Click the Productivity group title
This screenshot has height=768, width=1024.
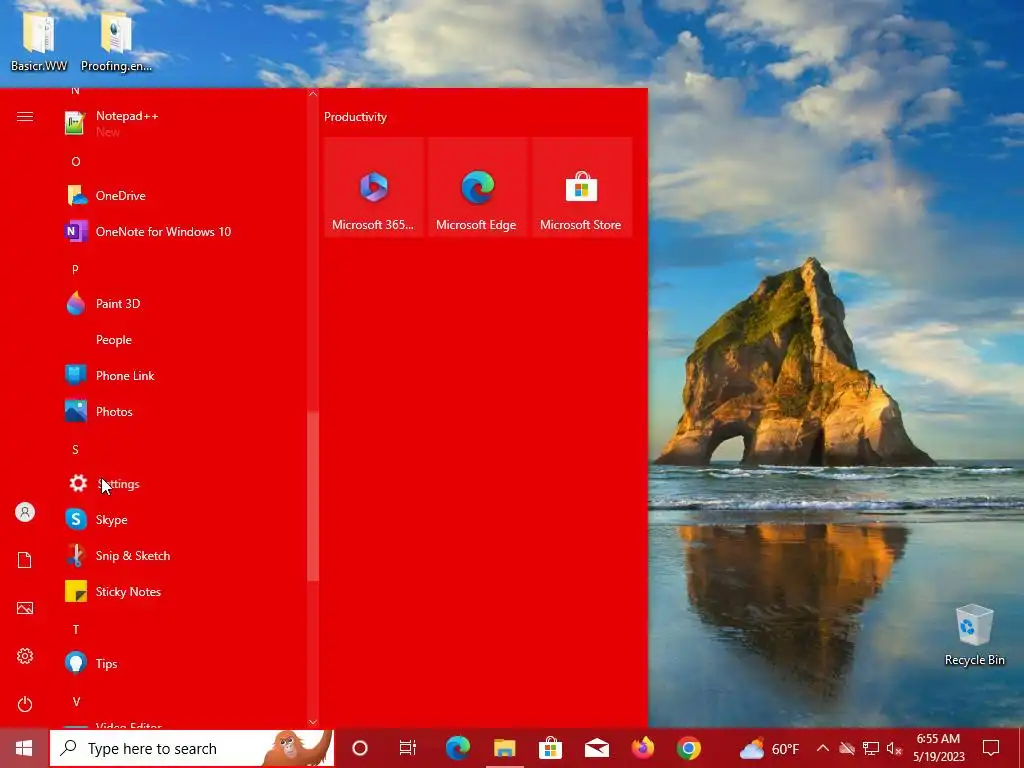[x=355, y=117]
